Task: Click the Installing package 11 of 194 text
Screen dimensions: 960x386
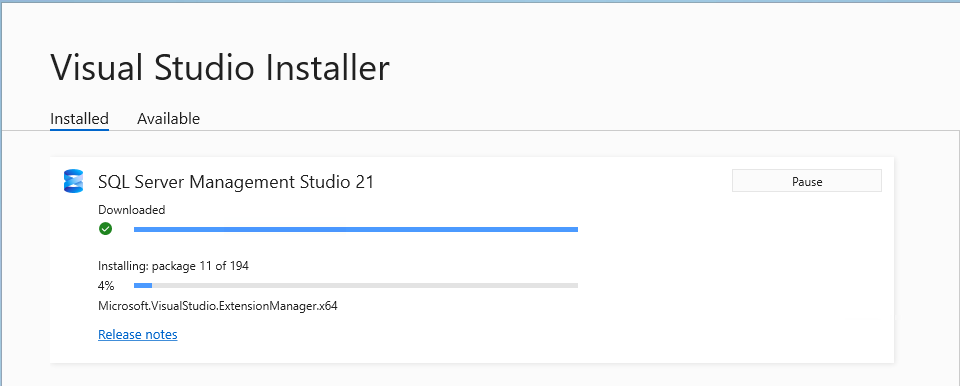Action: 173,266
